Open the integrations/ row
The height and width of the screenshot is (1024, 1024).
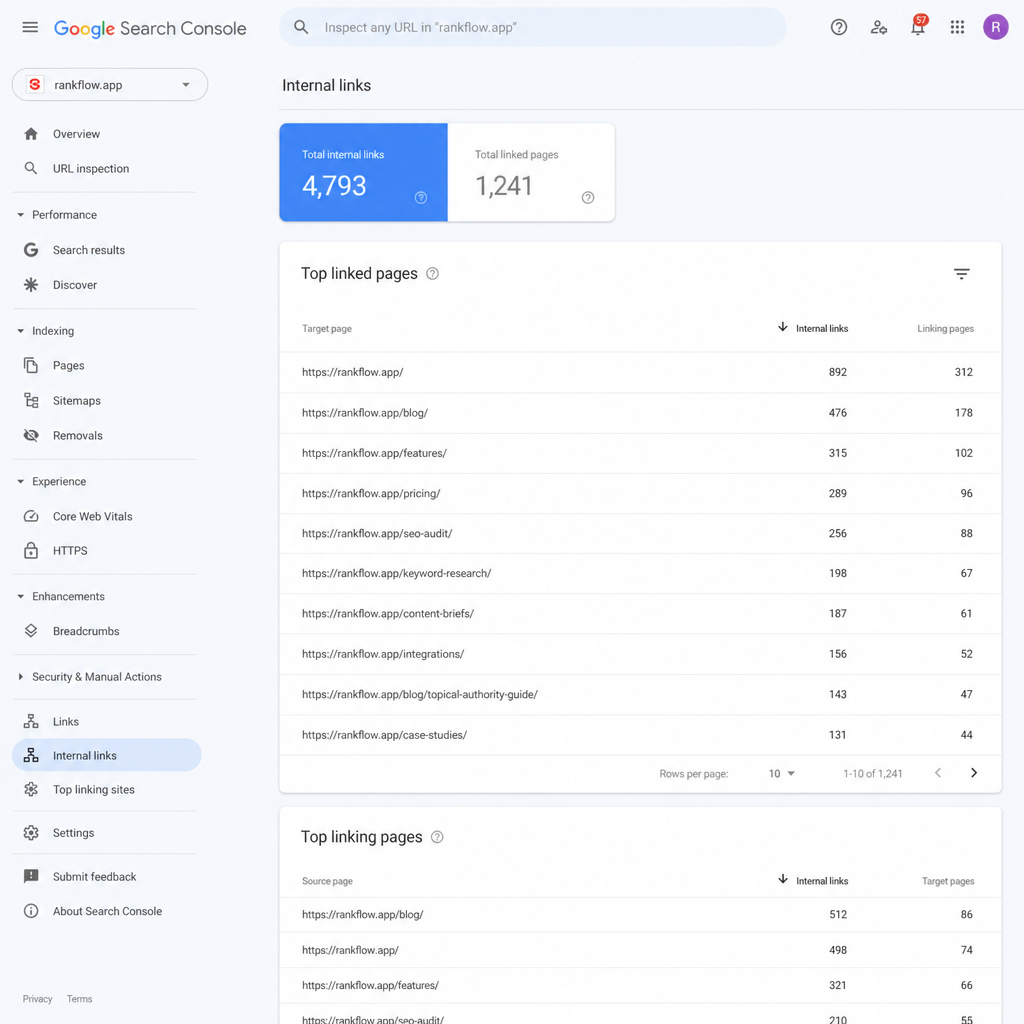click(x=640, y=654)
